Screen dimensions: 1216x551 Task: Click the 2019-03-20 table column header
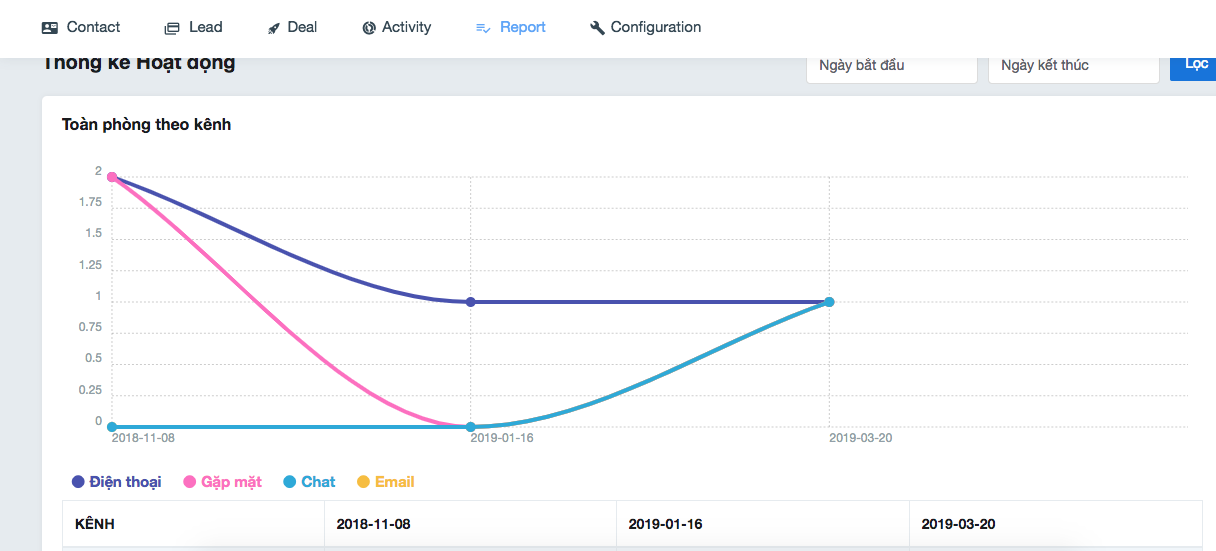coord(1055,524)
